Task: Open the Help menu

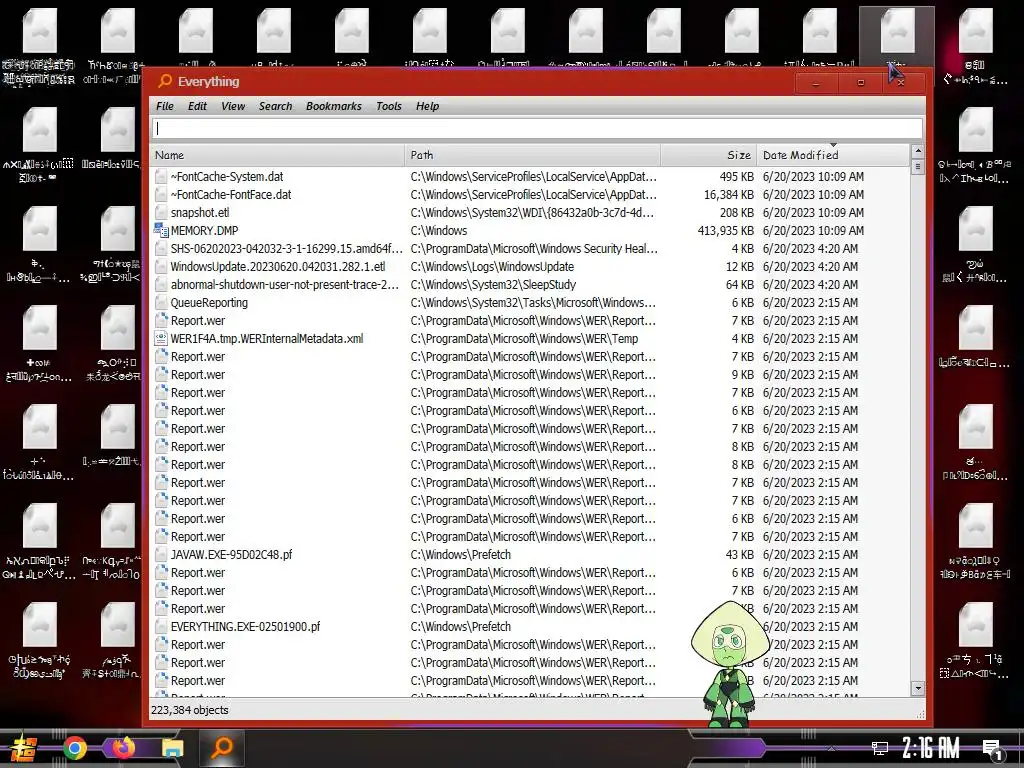Action: (x=427, y=106)
